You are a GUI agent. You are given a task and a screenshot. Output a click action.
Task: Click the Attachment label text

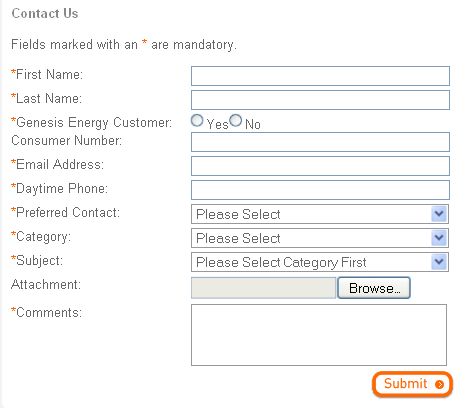(46, 284)
